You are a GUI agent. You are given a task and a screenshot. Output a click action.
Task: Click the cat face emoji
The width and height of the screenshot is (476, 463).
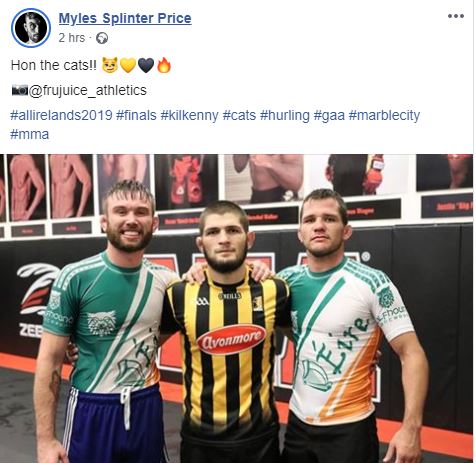pyautogui.click(x=110, y=65)
